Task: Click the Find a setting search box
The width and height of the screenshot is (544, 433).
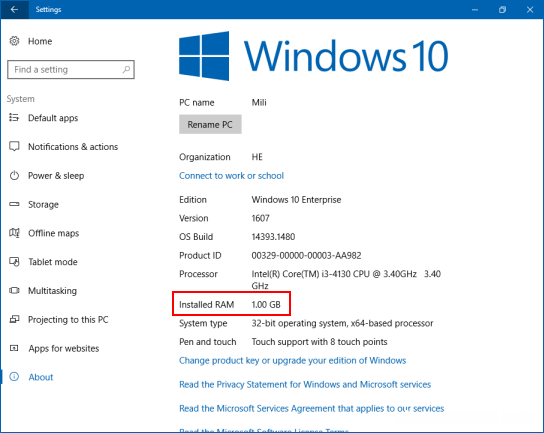Action: (x=71, y=69)
